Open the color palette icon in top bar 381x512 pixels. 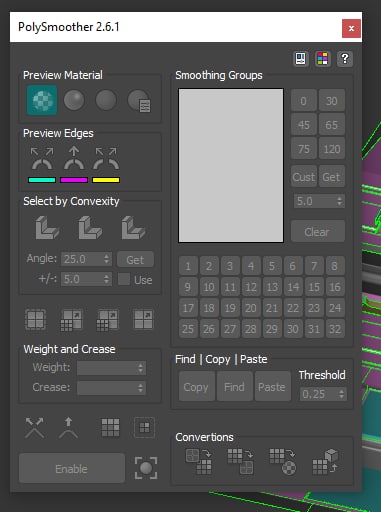tap(323, 59)
